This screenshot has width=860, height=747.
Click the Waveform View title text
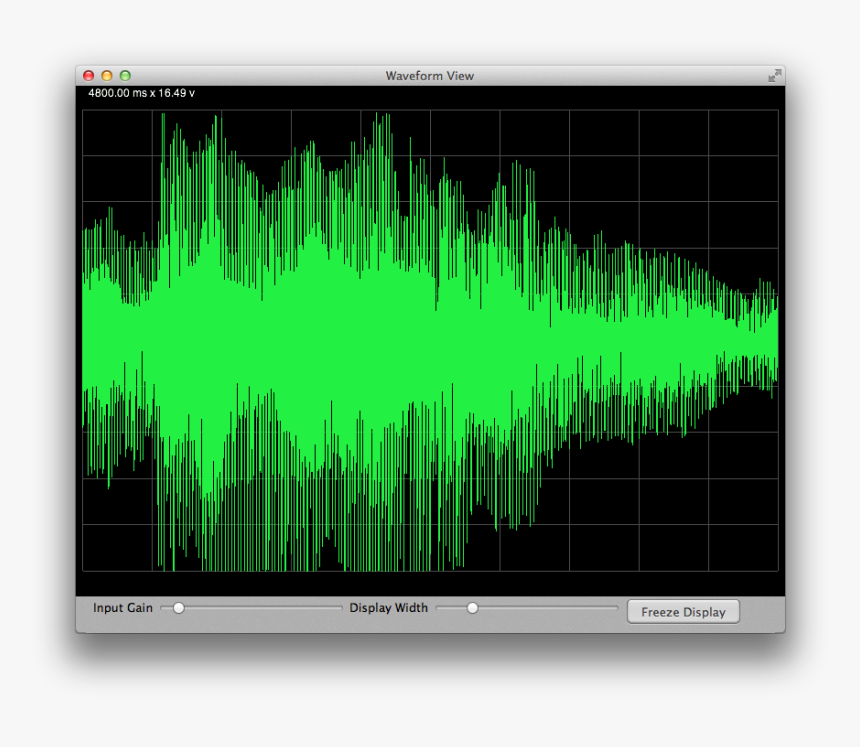(429, 76)
